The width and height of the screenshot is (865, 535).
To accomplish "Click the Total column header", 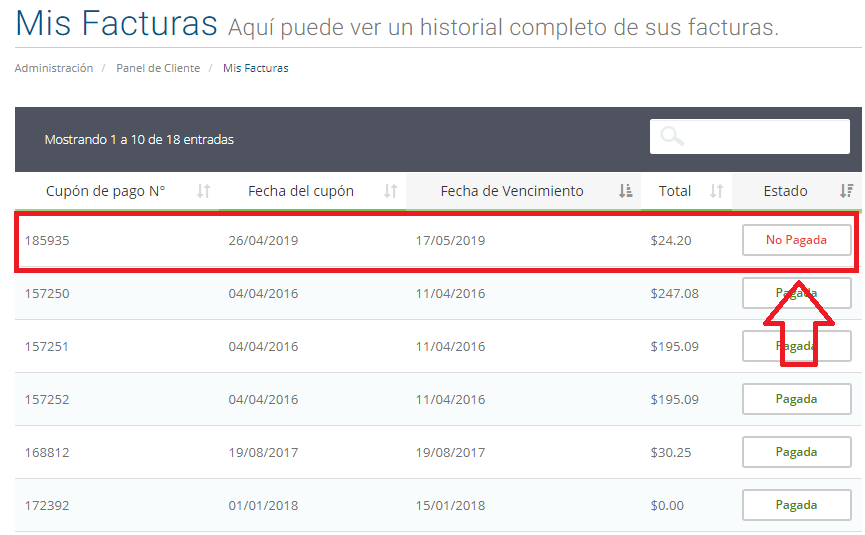I will pyautogui.click(x=686, y=191).
